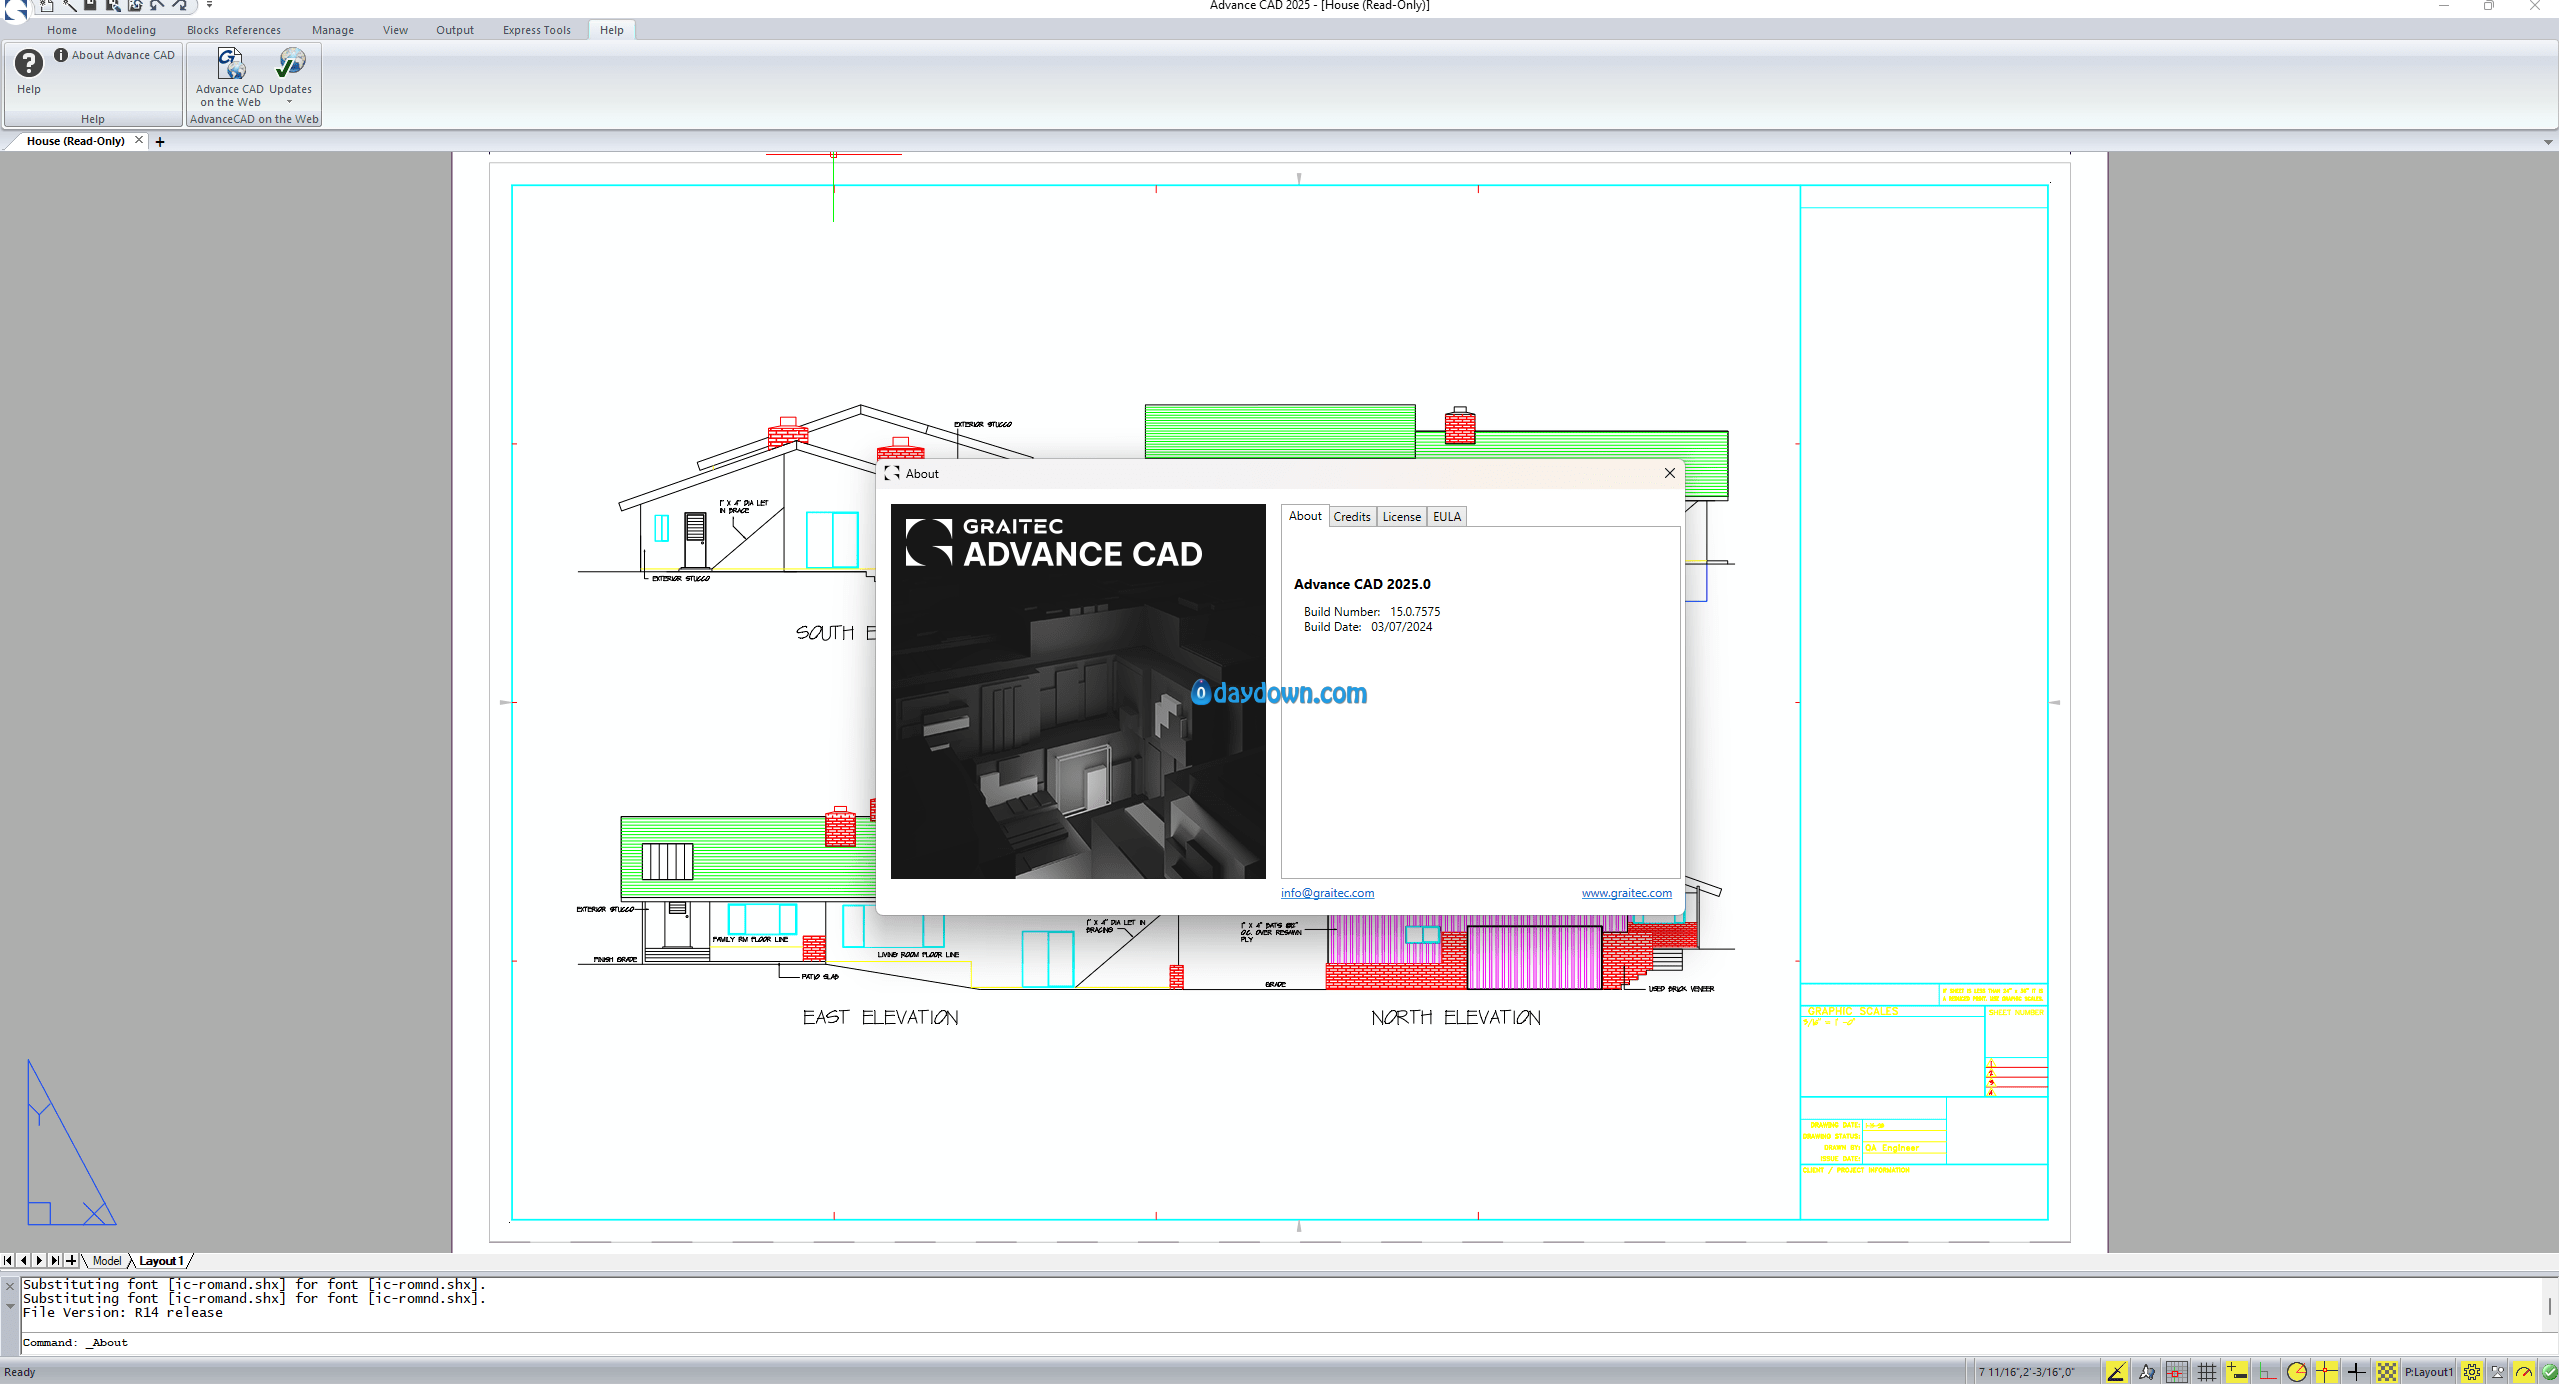
Task: Add a new layout with plus button
Action: (71, 1261)
